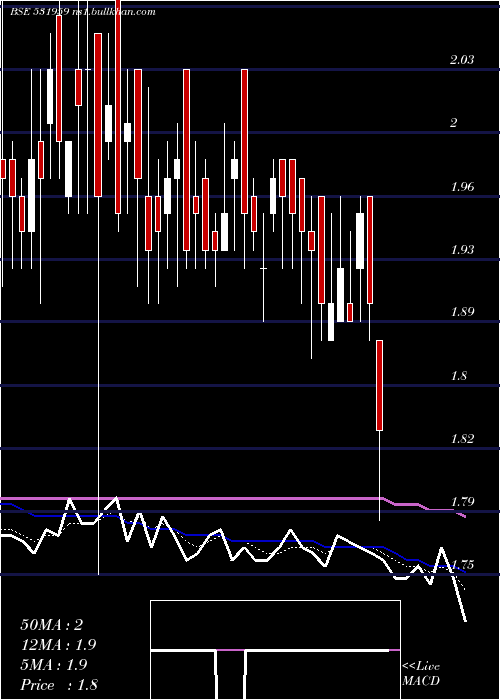The height and width of the screenshot is (700, 500).
Task: Click the 5MA : 1.9 legend text
Action: point(54,665)
